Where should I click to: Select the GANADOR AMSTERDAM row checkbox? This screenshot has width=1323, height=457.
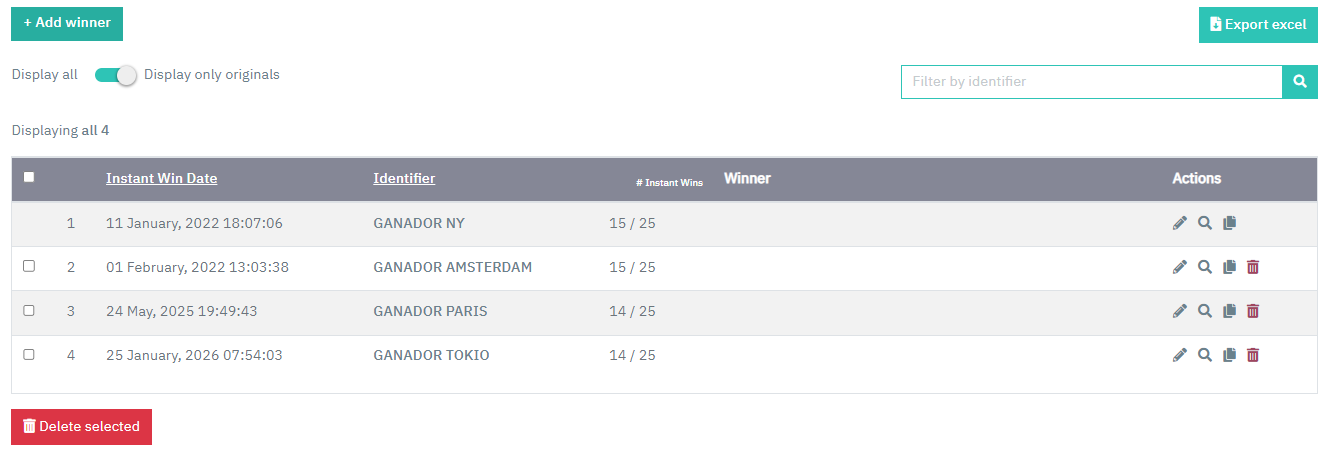pyautogui.click(x=29, y=266)
